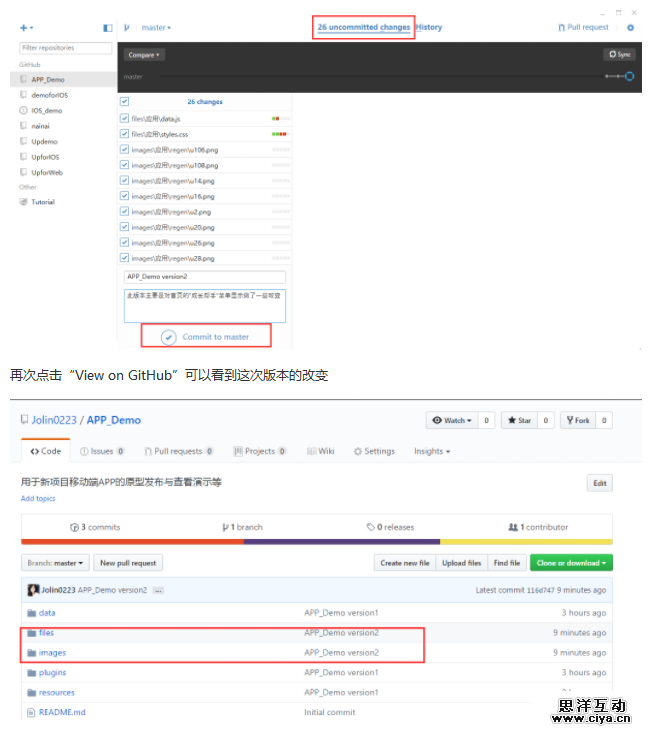Click Create new file button

(x=405, y=563)
